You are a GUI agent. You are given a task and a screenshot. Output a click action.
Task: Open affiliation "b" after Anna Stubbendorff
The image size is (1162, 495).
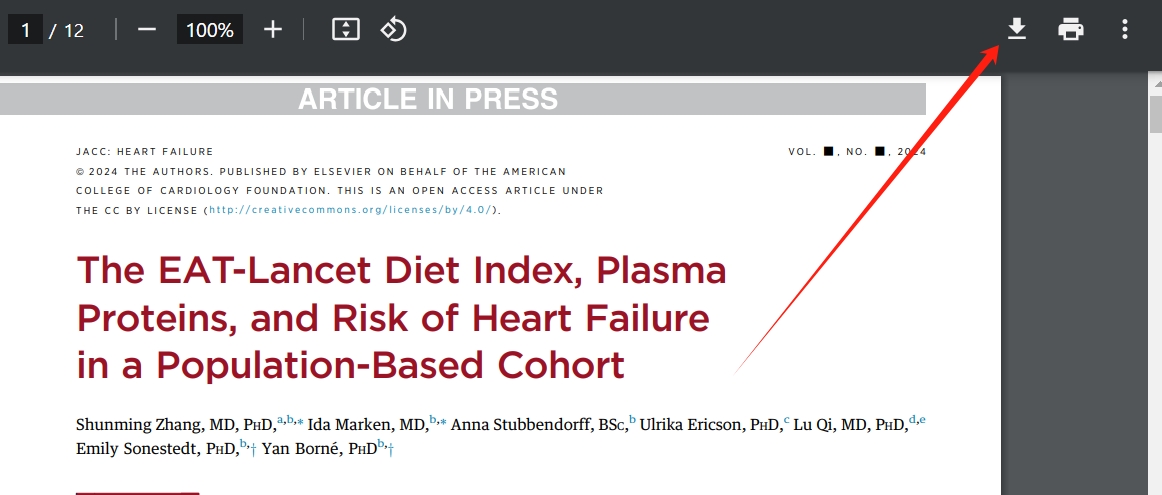coord(633,420)
